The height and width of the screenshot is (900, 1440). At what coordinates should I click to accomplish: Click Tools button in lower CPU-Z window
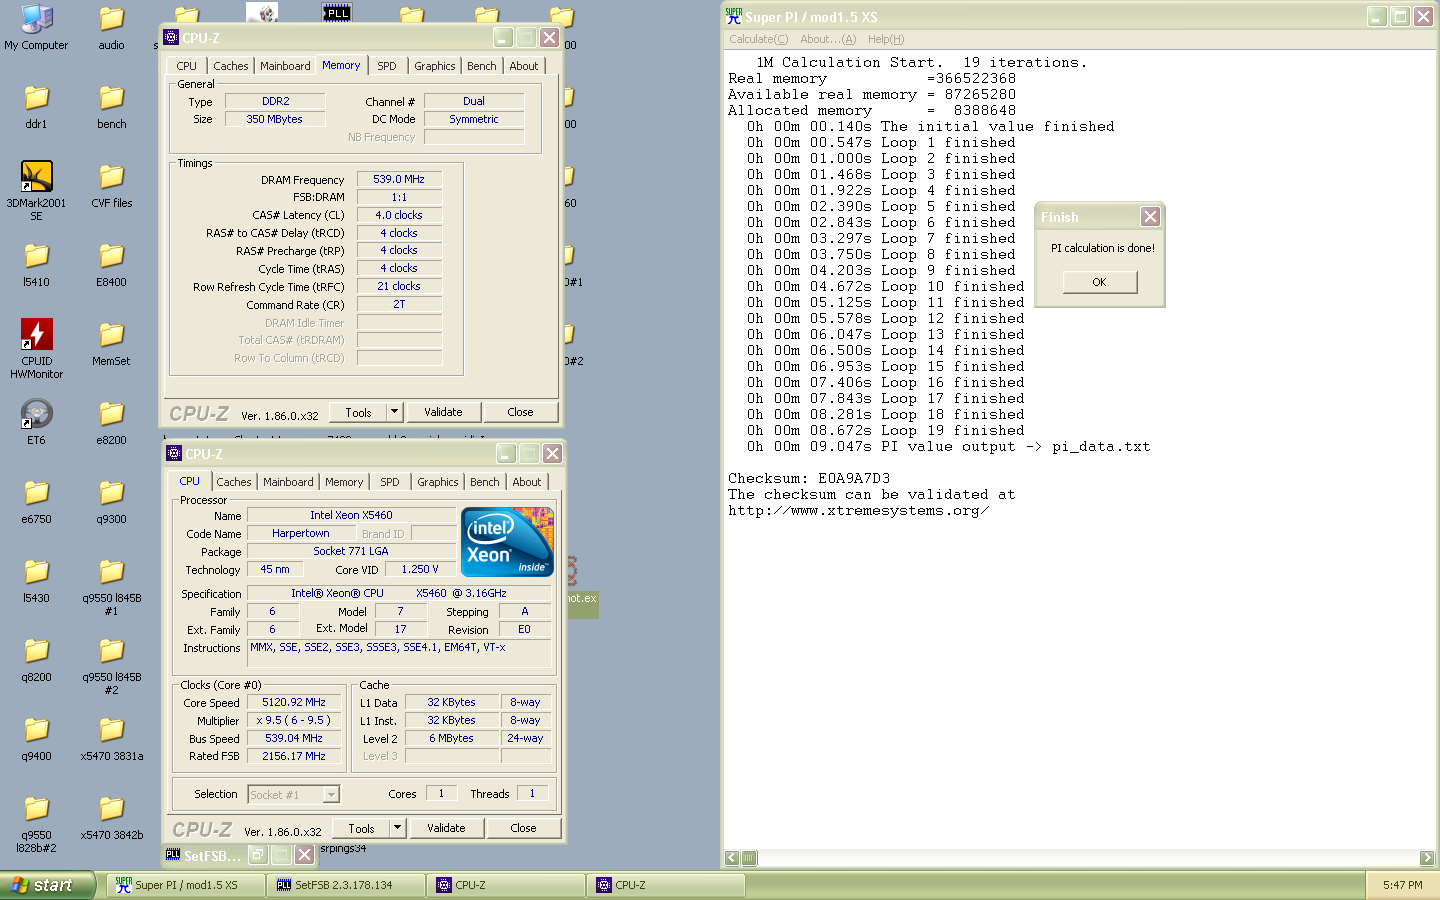[361, 828]
